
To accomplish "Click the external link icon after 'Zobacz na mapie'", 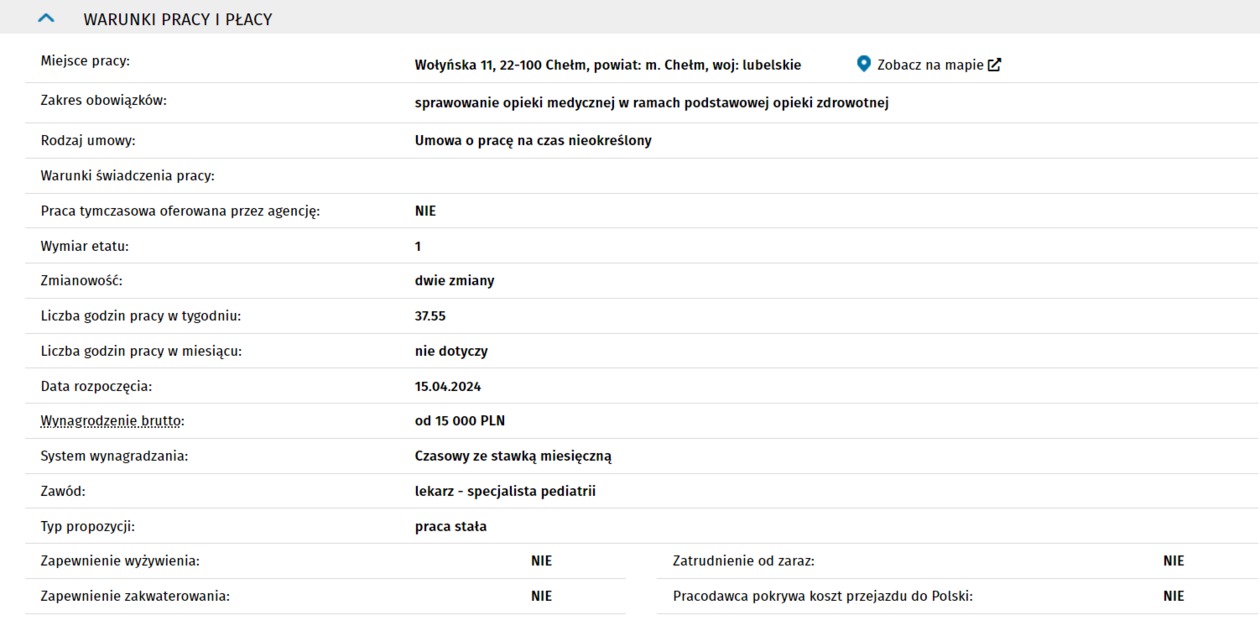I will [x=994, y=65].
